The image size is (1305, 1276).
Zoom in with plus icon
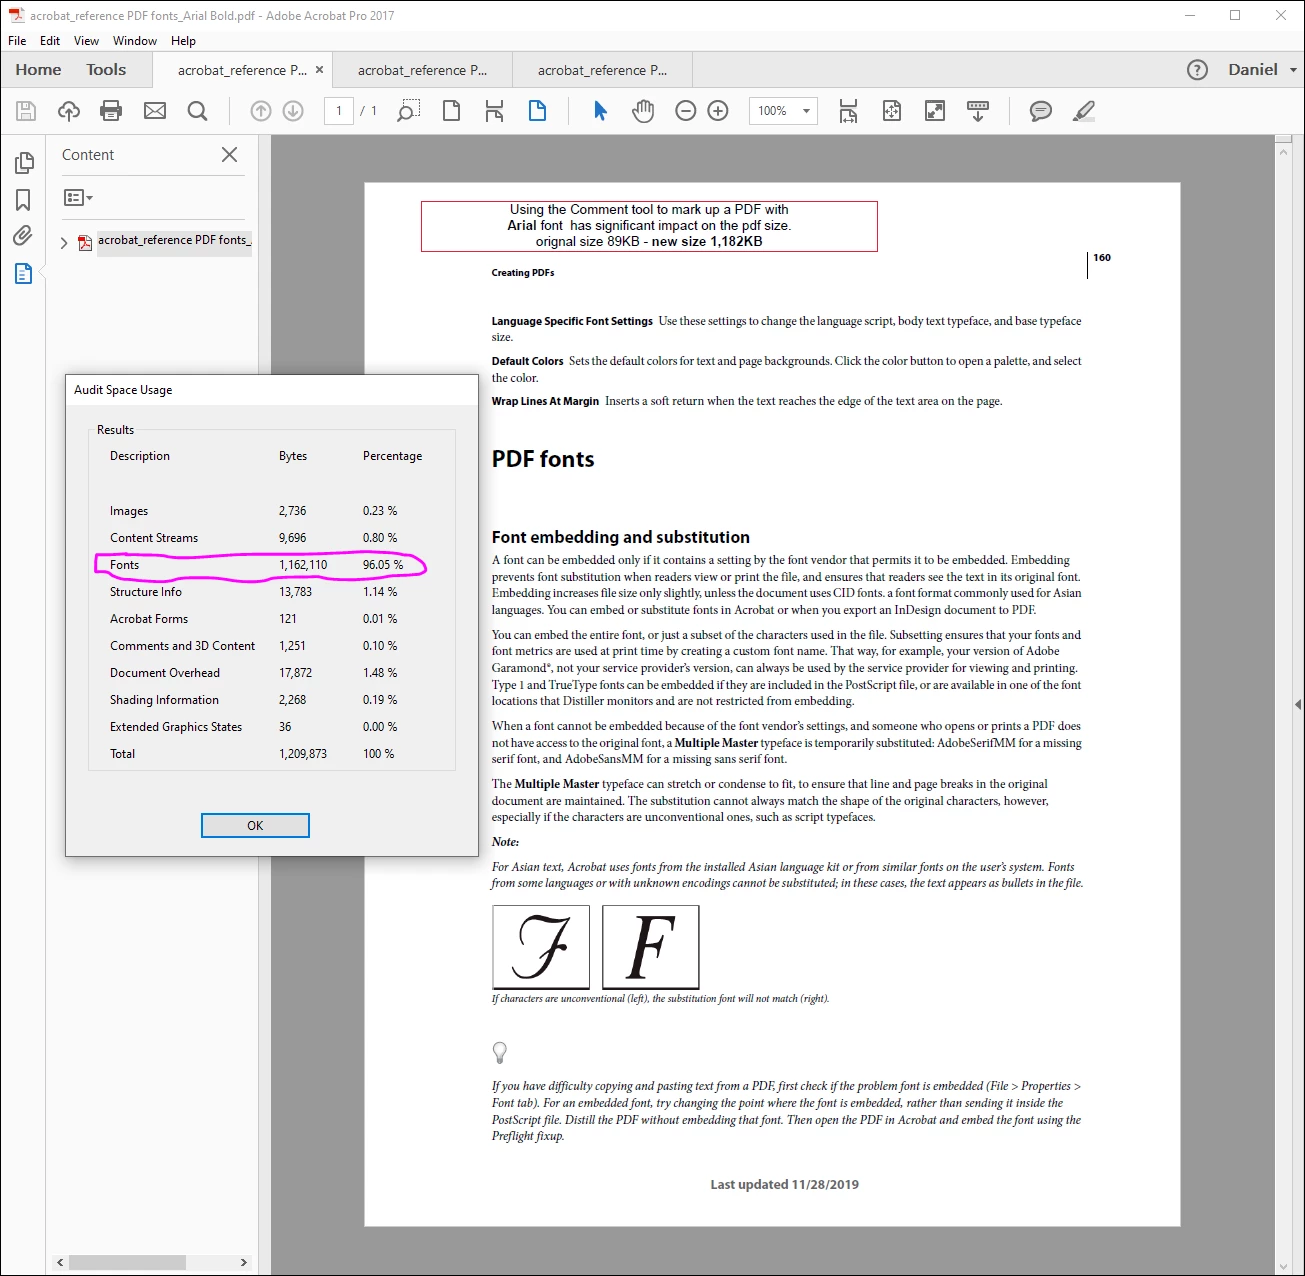(718, 111)
